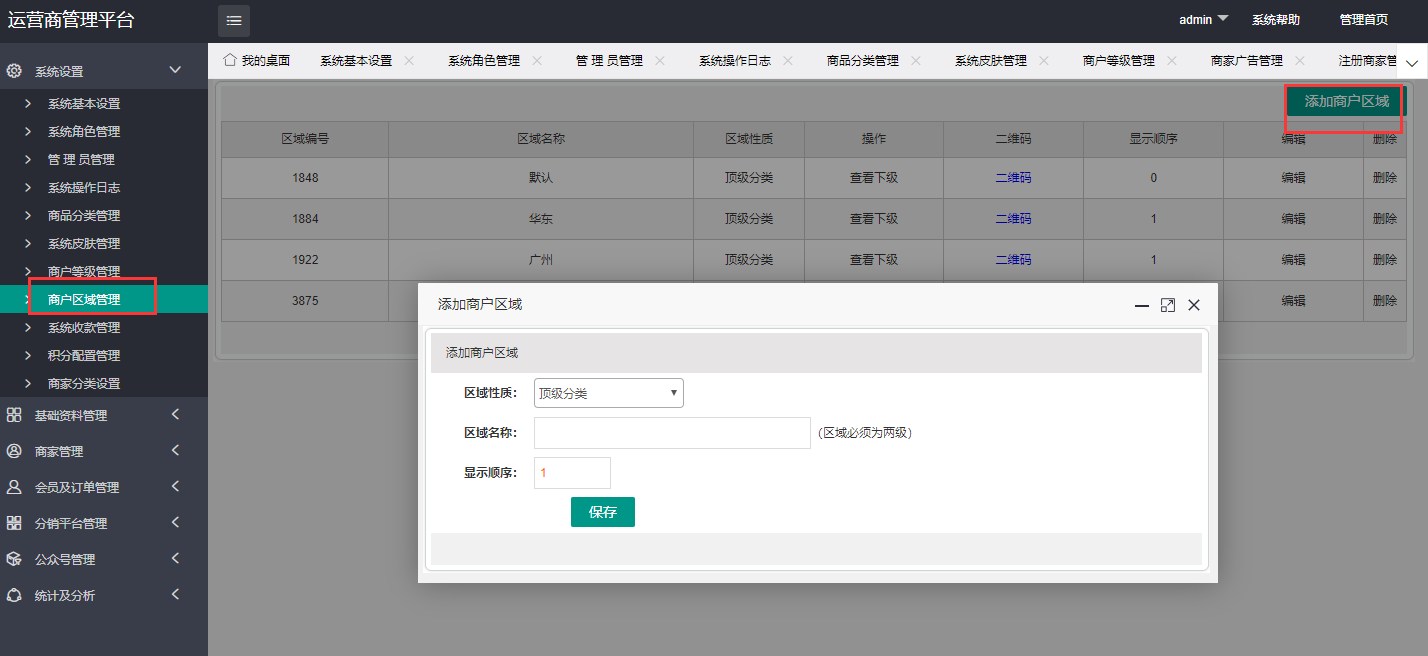Switch to the 我的桌面 tab
1428x656 pixels.
tap(257, 60)
